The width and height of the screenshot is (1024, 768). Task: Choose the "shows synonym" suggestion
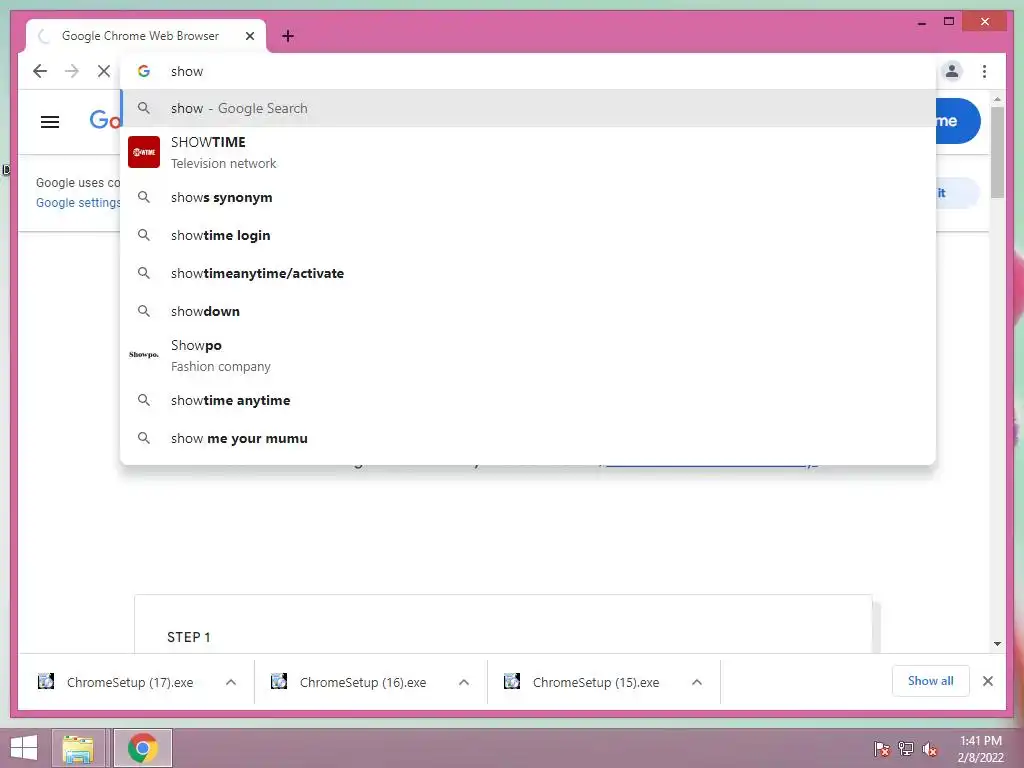click(528, 197)
